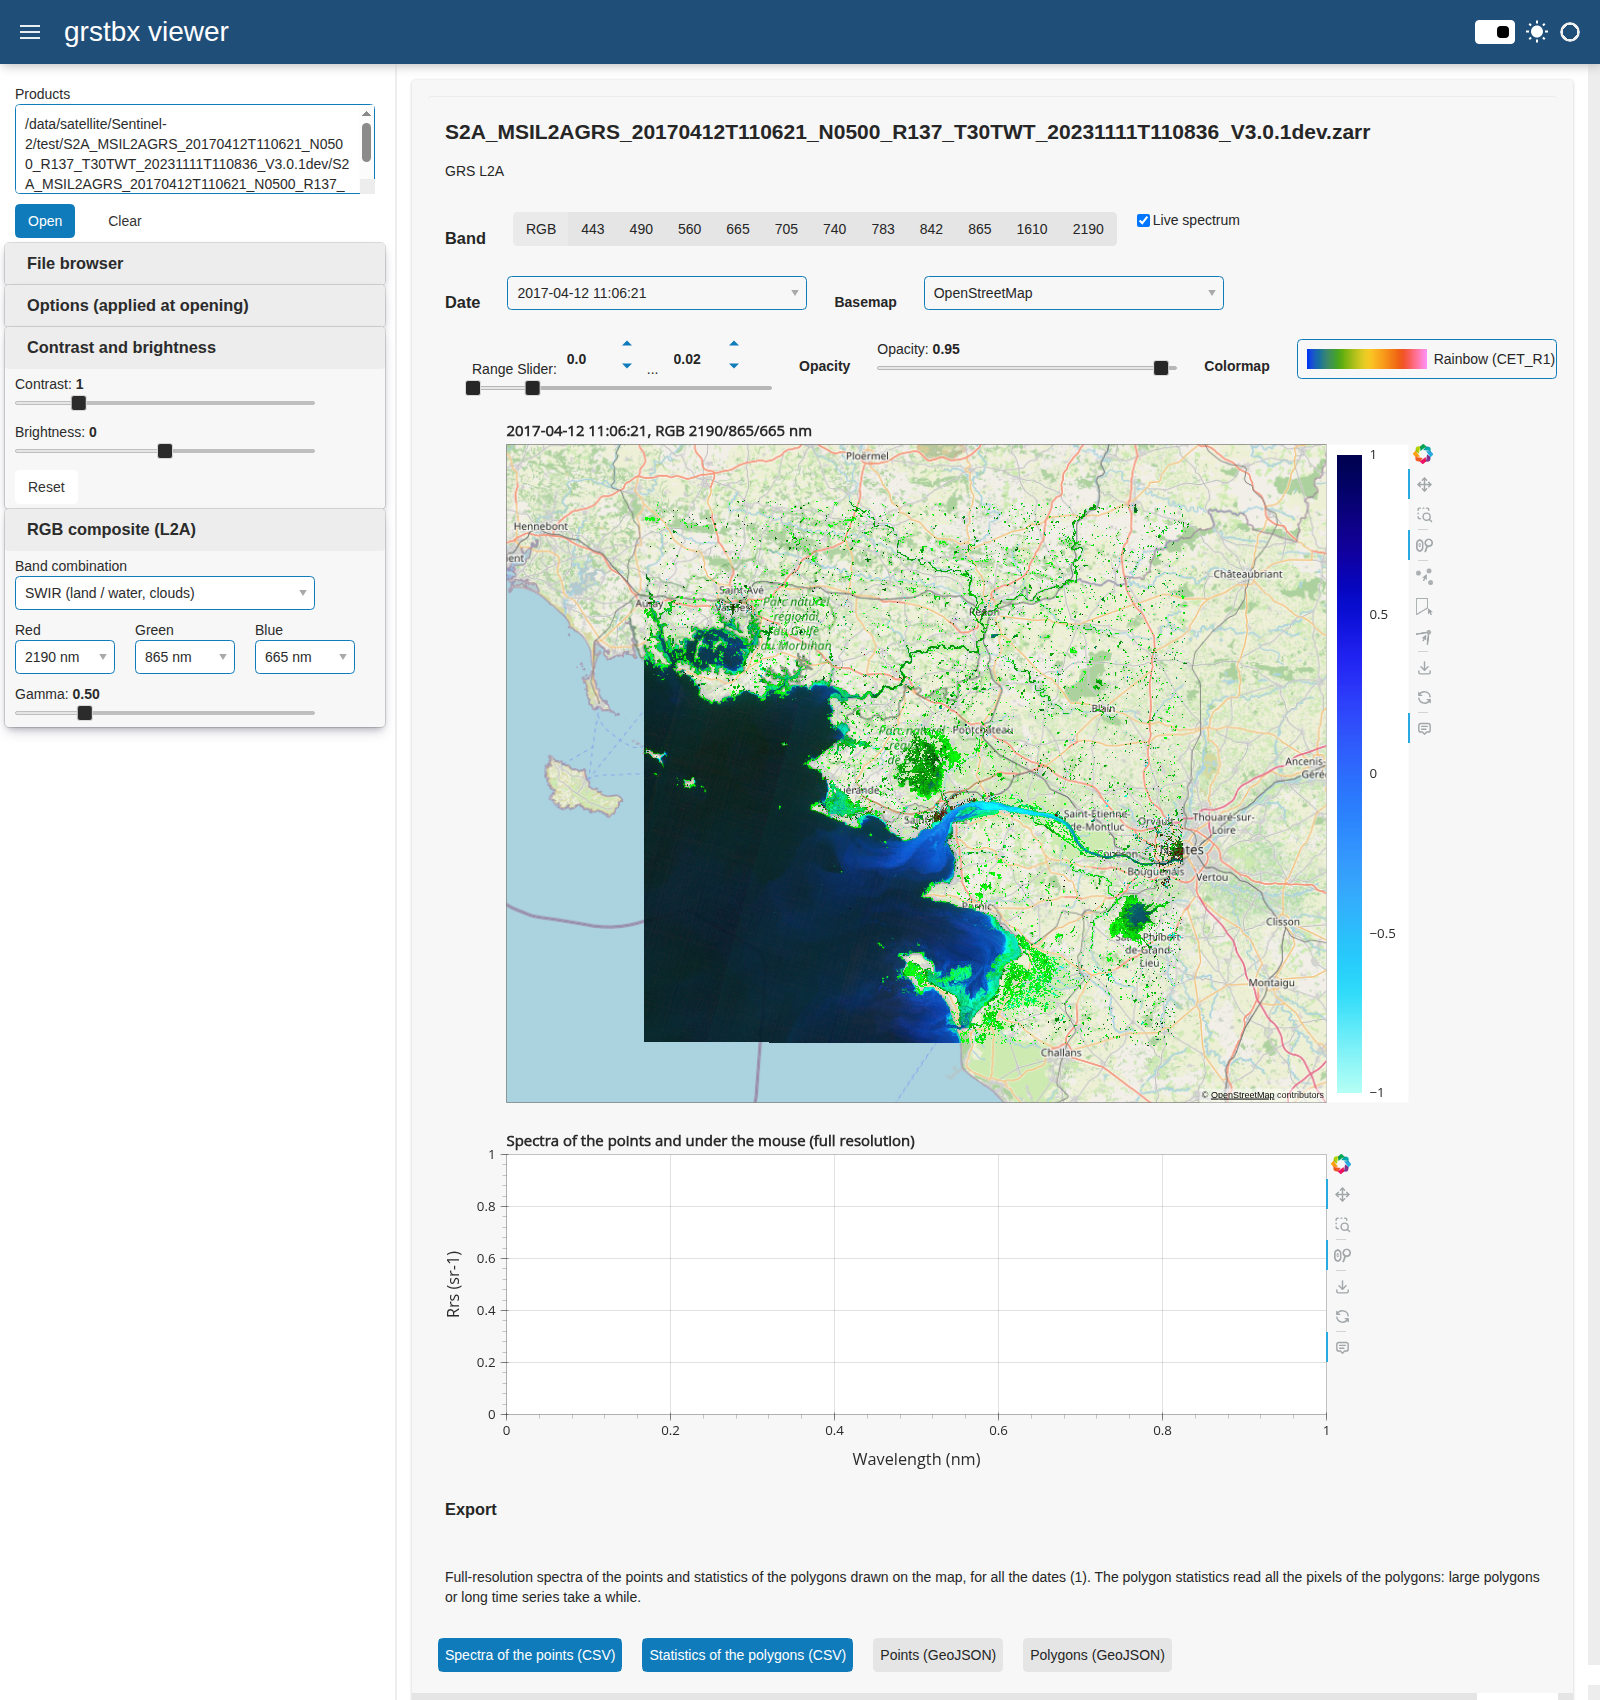Screen dimensions: 1600x1700
Task: Open the Blue band 665 nm dropdown
Action: [x=304, y=657]
